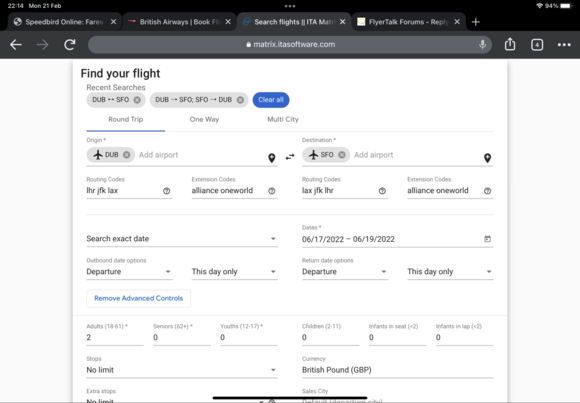580x403 pixels.
Task: Open the origin map location pin
Action: [272, 158]
